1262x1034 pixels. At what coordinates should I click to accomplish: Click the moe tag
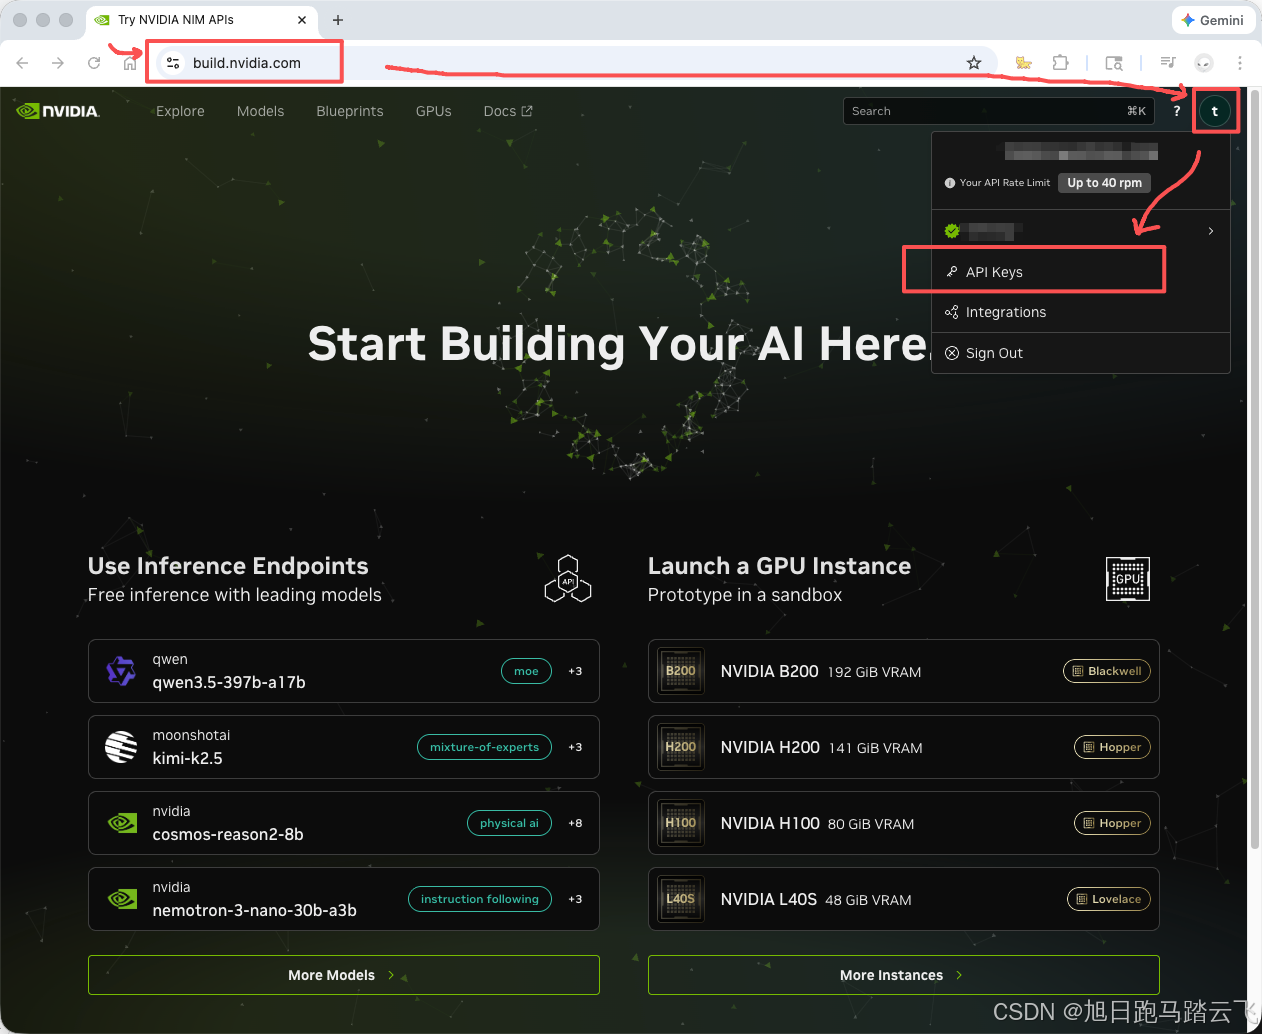526,671
